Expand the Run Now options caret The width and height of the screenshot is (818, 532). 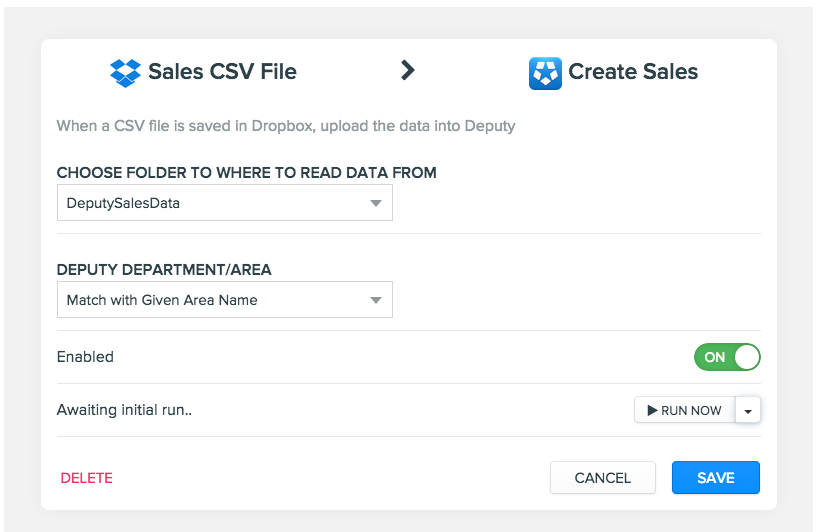click(748, 410)
